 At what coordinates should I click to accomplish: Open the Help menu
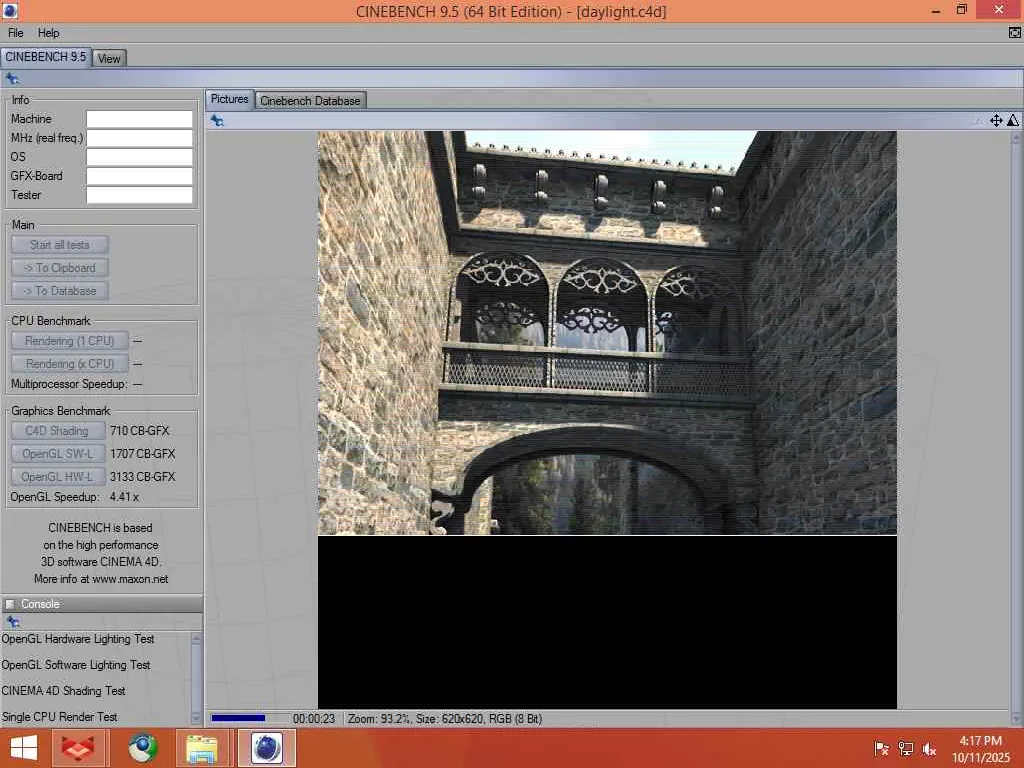[48, 33]
